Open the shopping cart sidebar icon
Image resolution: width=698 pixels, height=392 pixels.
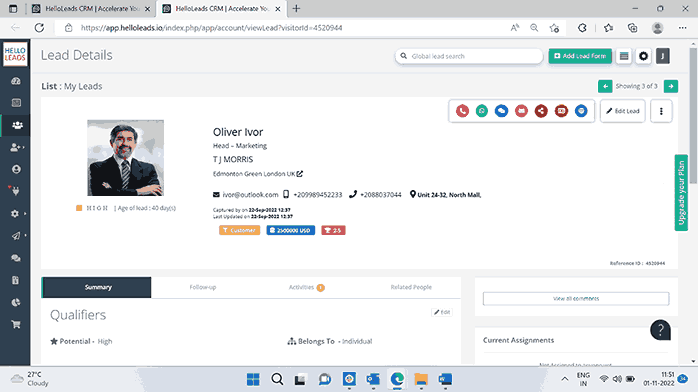click(x=16, y=324)
